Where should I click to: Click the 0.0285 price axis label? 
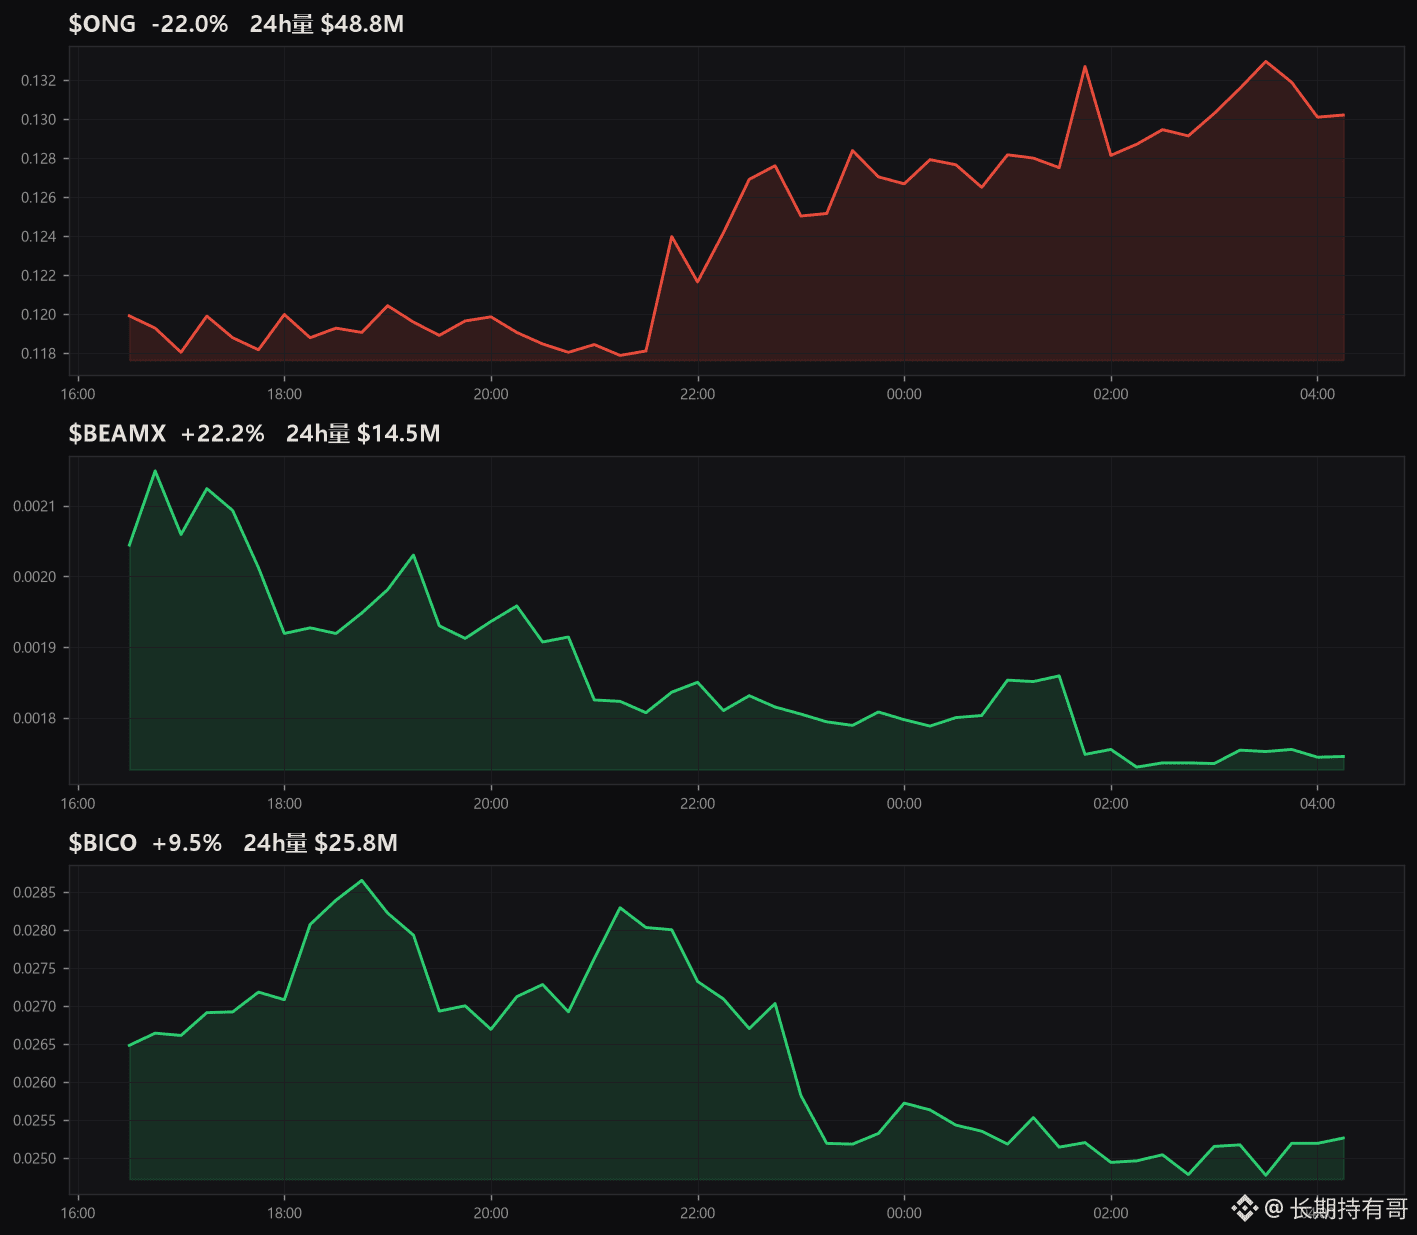point(35,892)
